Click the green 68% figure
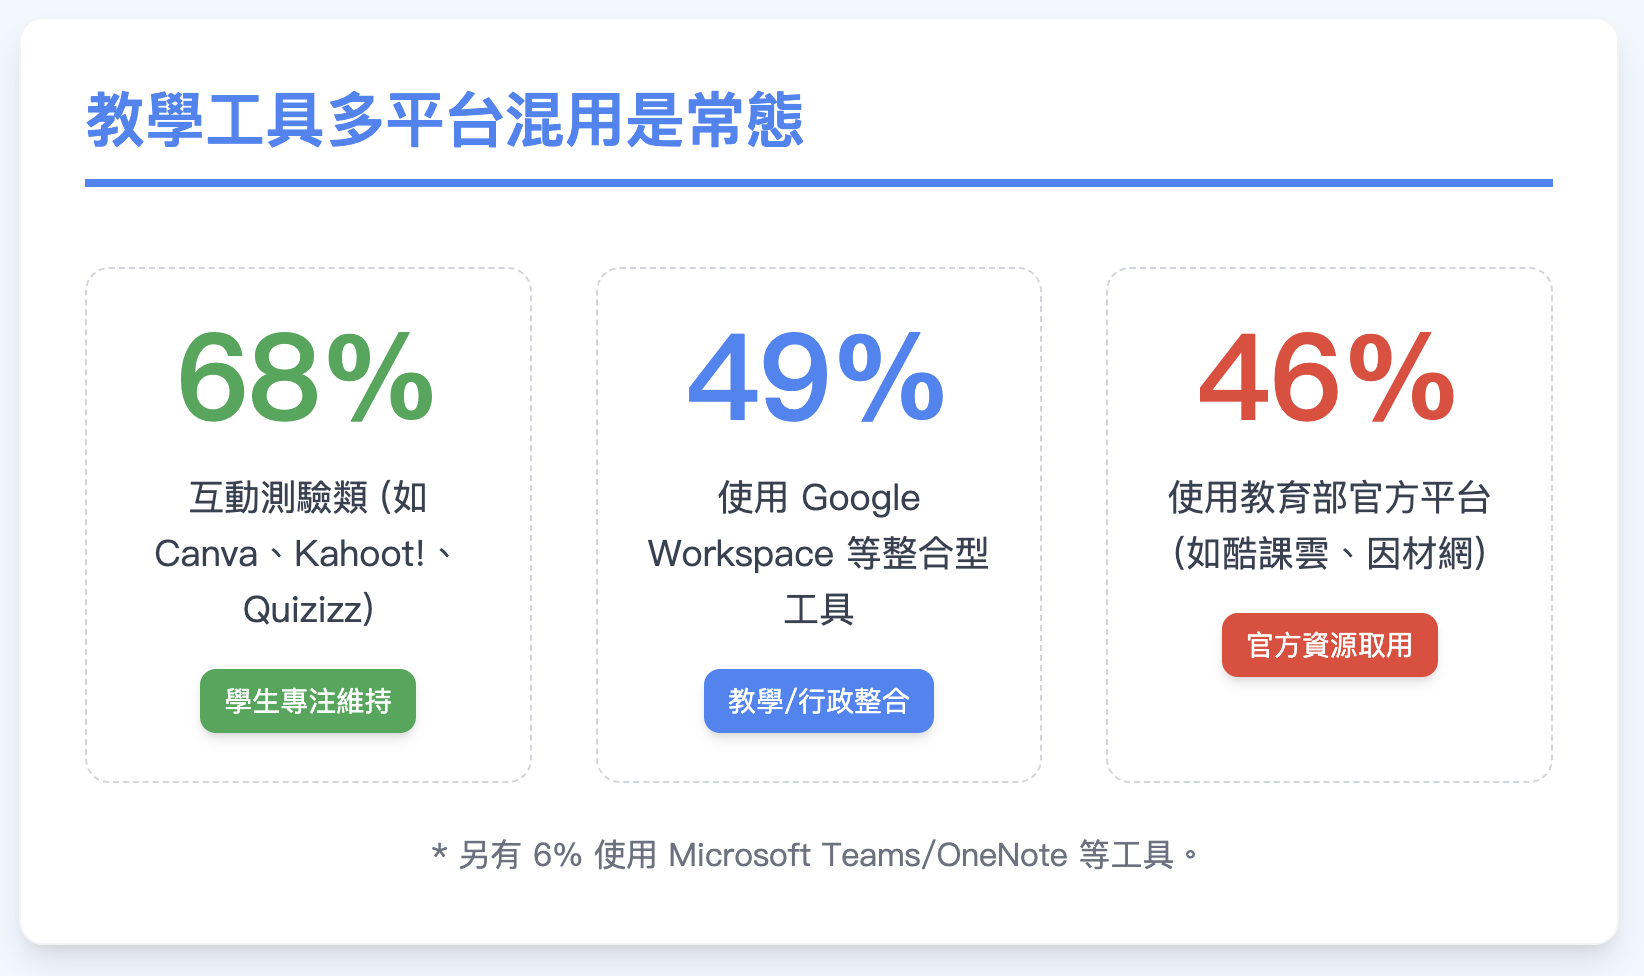The image size is (1644, 976). click(306, 379)
